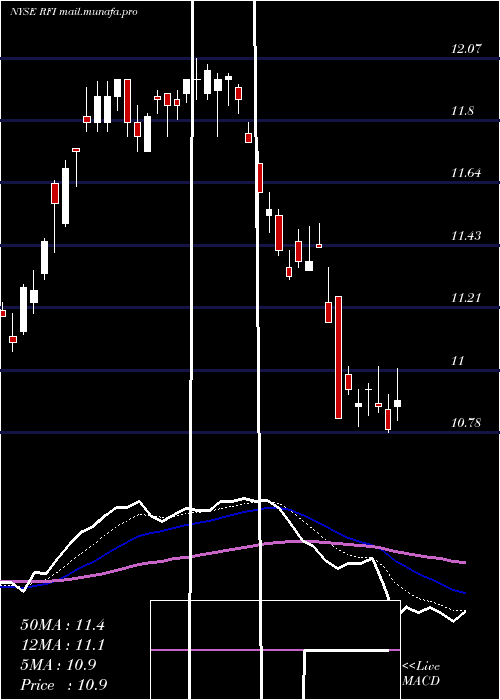Click the Price : 10.9 readout
Screen dimensions: 500x700
tap(63, 685)
